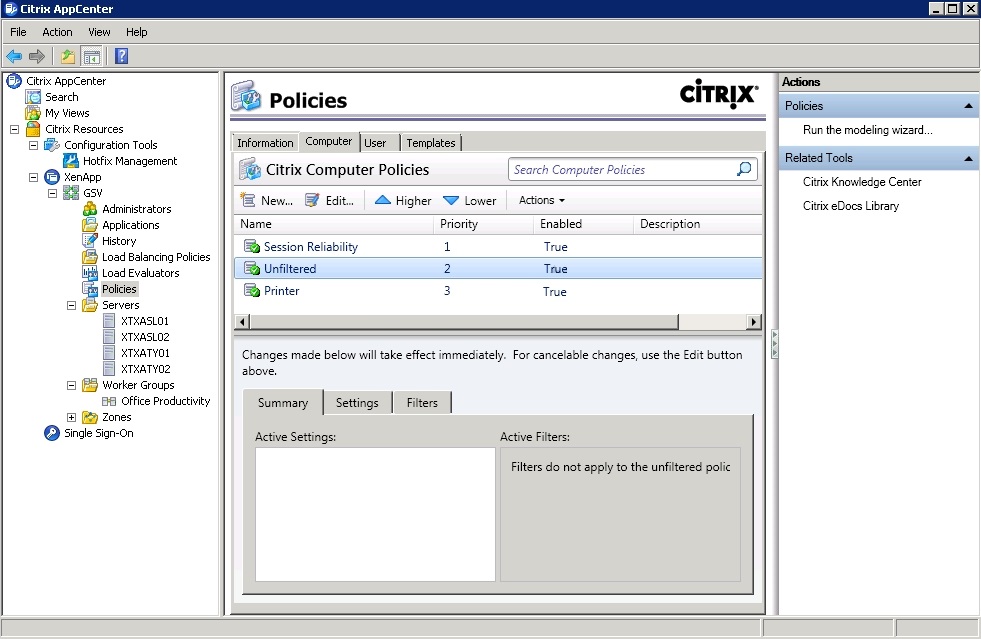Click the Load Evaluators icon
The height and width of the screenshot is (639, 981).
click(90, 273)
